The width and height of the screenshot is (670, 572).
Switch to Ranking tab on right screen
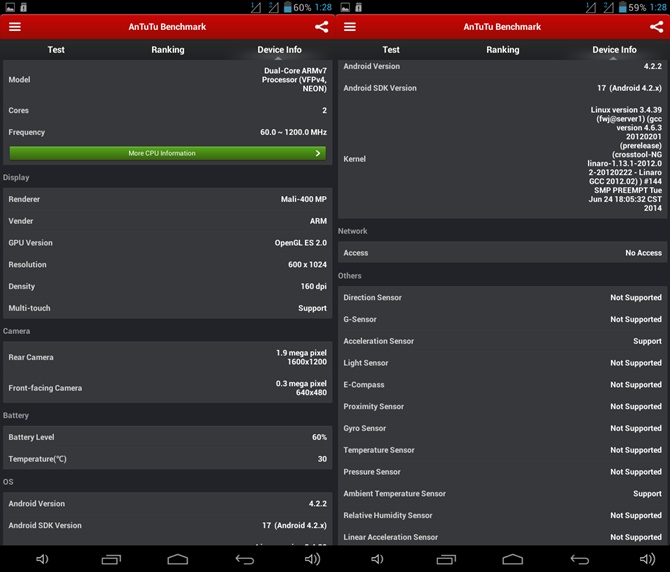[x=502, y=50]
